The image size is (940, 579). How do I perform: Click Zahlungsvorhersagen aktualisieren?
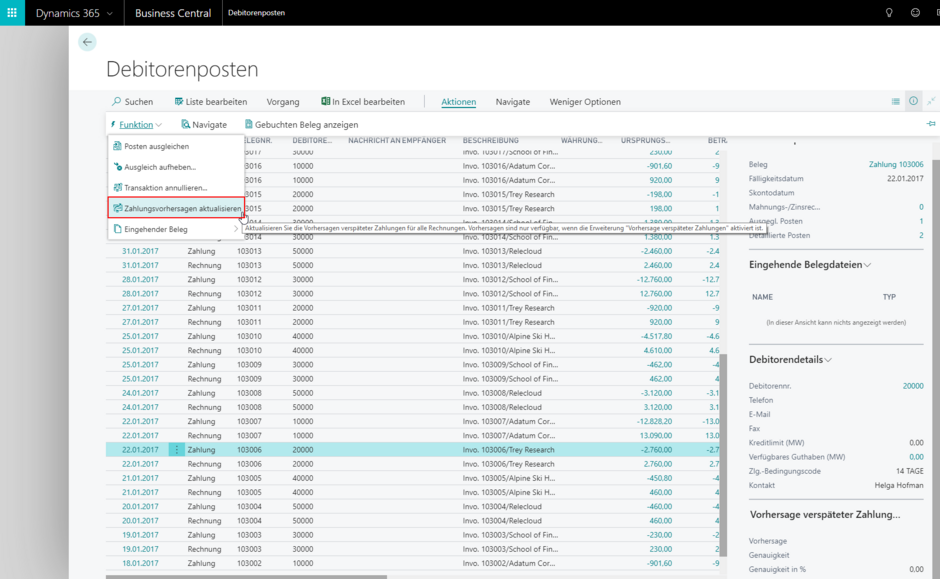(176, 208)
